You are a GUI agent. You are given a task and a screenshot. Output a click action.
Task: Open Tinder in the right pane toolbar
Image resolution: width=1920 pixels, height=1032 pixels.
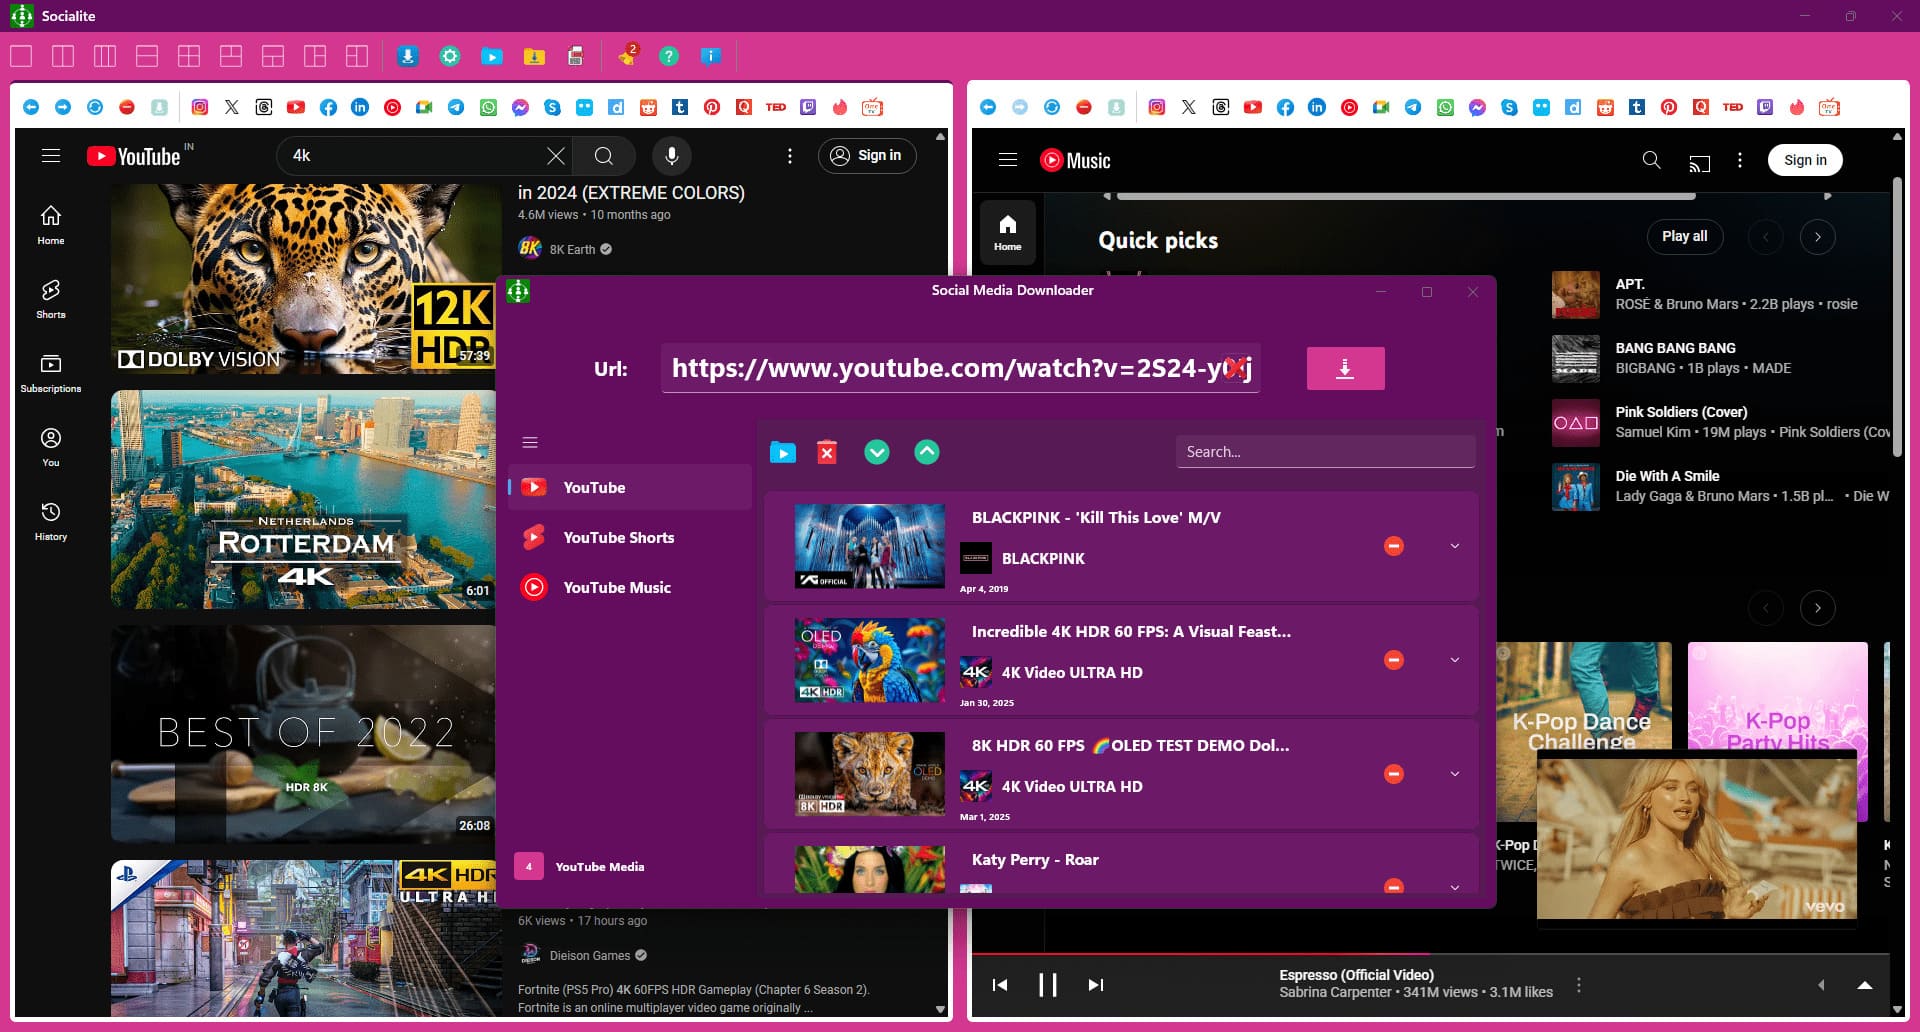tap(1797, 107)
